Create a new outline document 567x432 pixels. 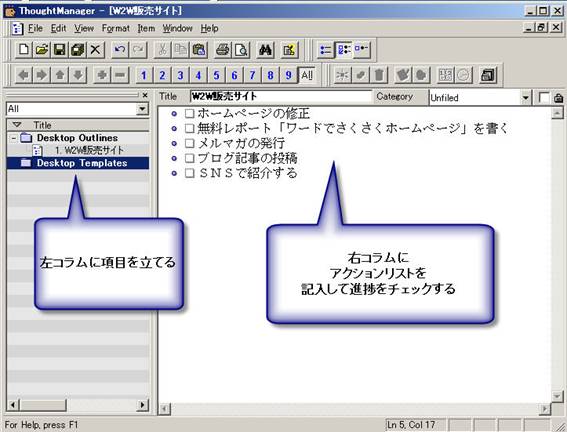click(x=24, y=50)
